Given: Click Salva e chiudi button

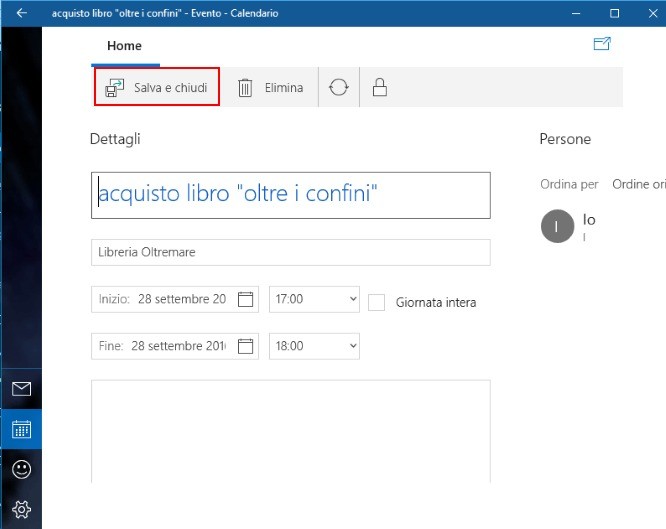Looking at the screenshot, I should pos(157,88).
